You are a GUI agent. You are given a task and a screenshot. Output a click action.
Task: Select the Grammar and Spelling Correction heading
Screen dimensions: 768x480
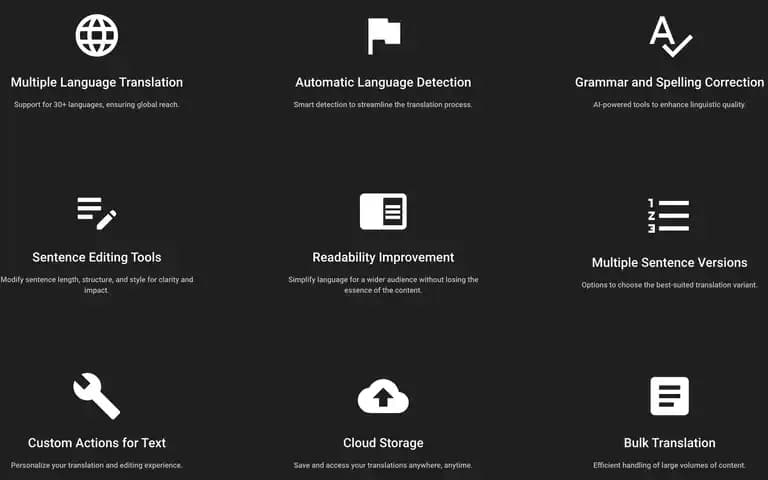click(669, 82)
